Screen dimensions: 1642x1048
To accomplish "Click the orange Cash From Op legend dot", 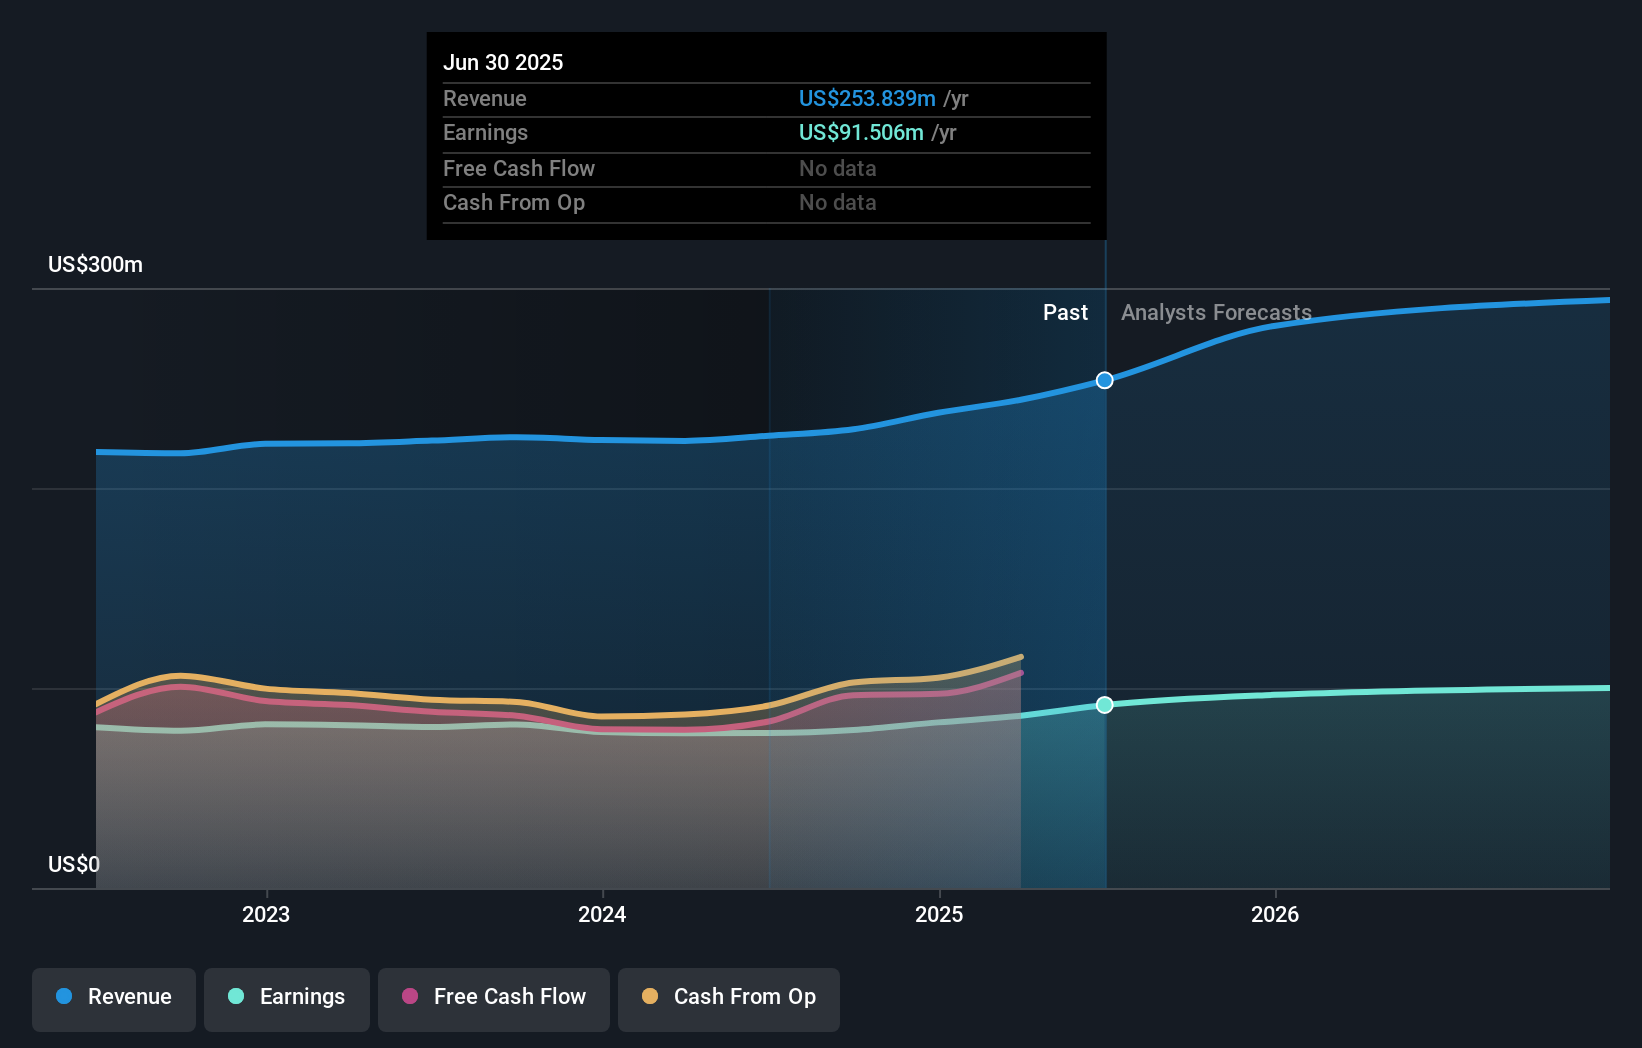I will tap(650, 996).
